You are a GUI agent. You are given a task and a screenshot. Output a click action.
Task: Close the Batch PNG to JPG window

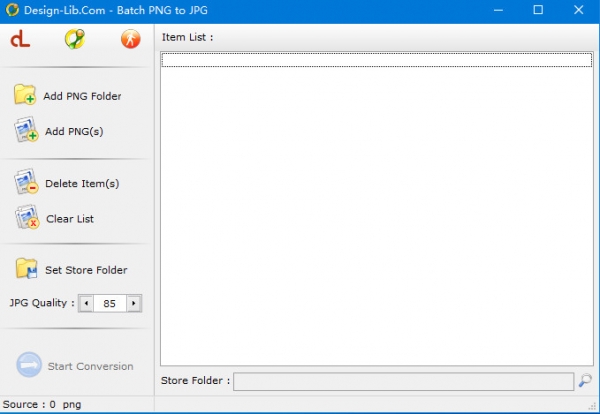click(x=579, y=10)
